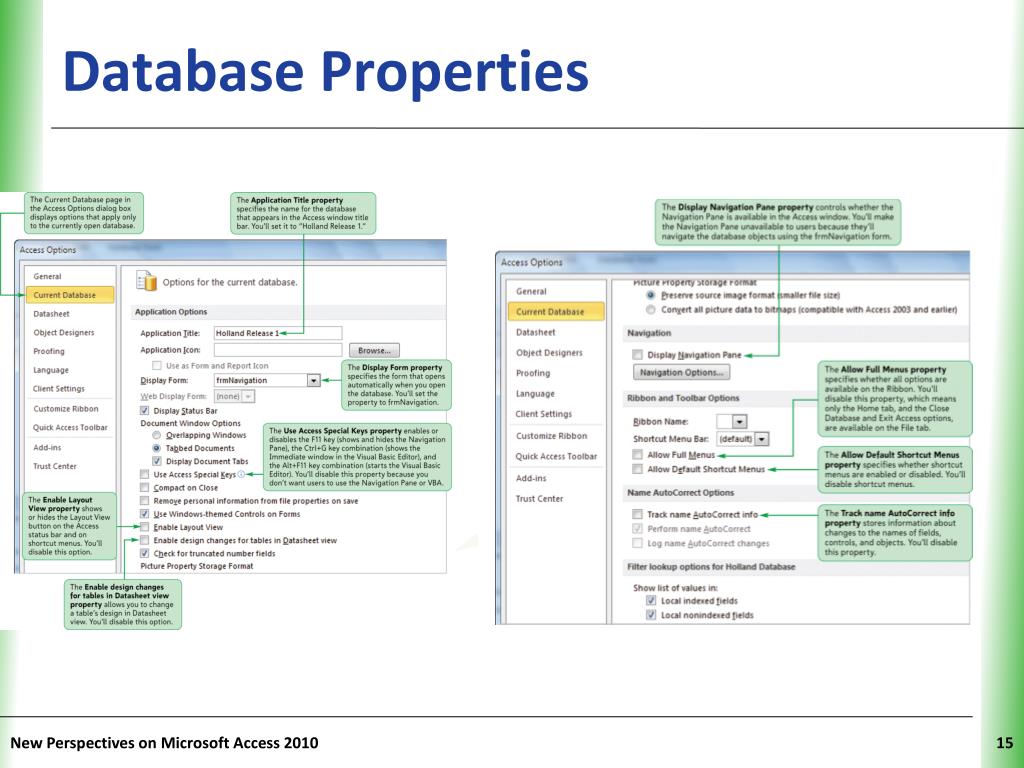Click Filter lookup options for Holland Database heading
The image size is (1024, 768).
tap(711, 567)
